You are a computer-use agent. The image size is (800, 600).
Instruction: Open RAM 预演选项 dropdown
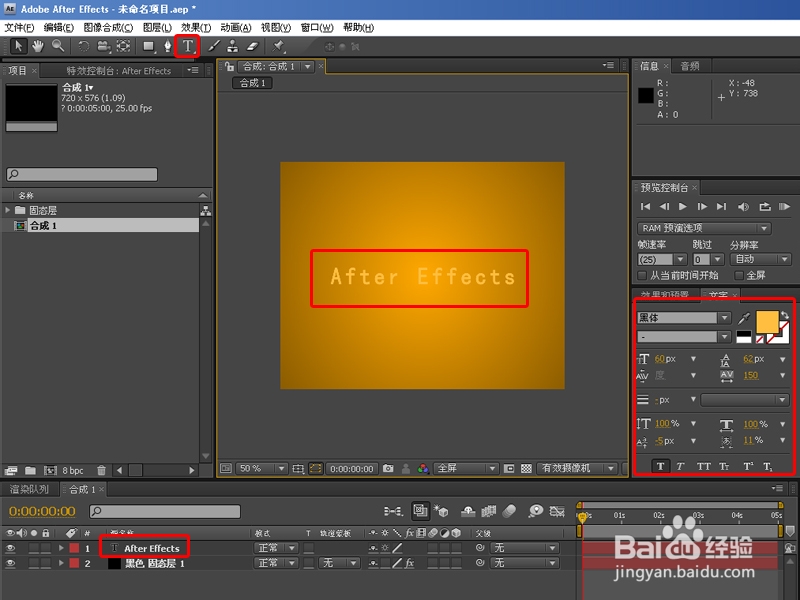[x=704, y=228]
